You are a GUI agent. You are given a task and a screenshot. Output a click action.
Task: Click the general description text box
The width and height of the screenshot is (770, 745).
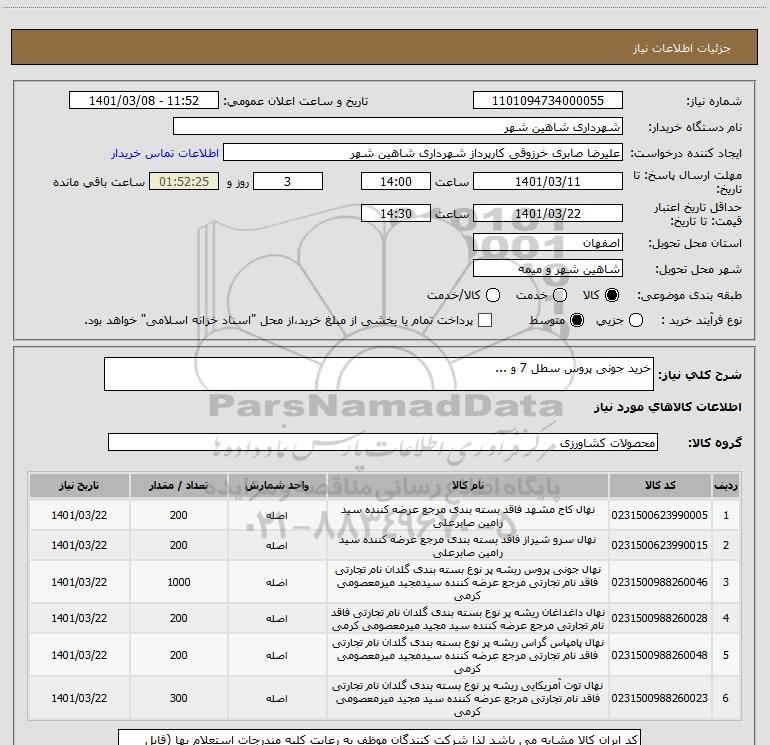tap(379, 374)
